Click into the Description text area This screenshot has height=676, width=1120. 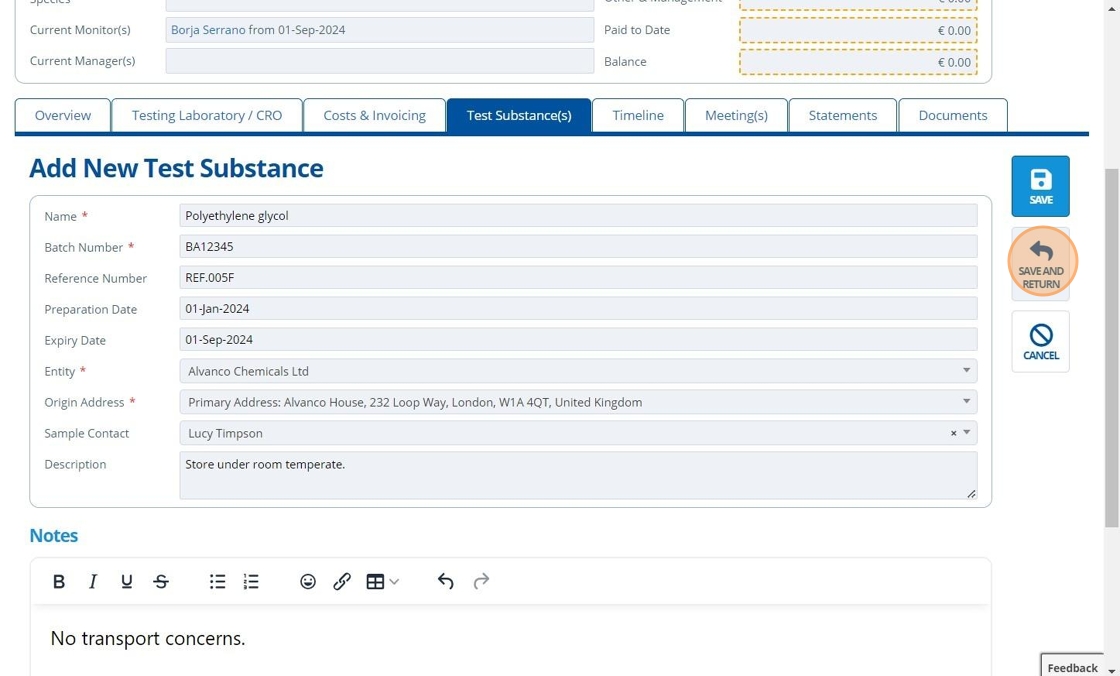(578, 475)
